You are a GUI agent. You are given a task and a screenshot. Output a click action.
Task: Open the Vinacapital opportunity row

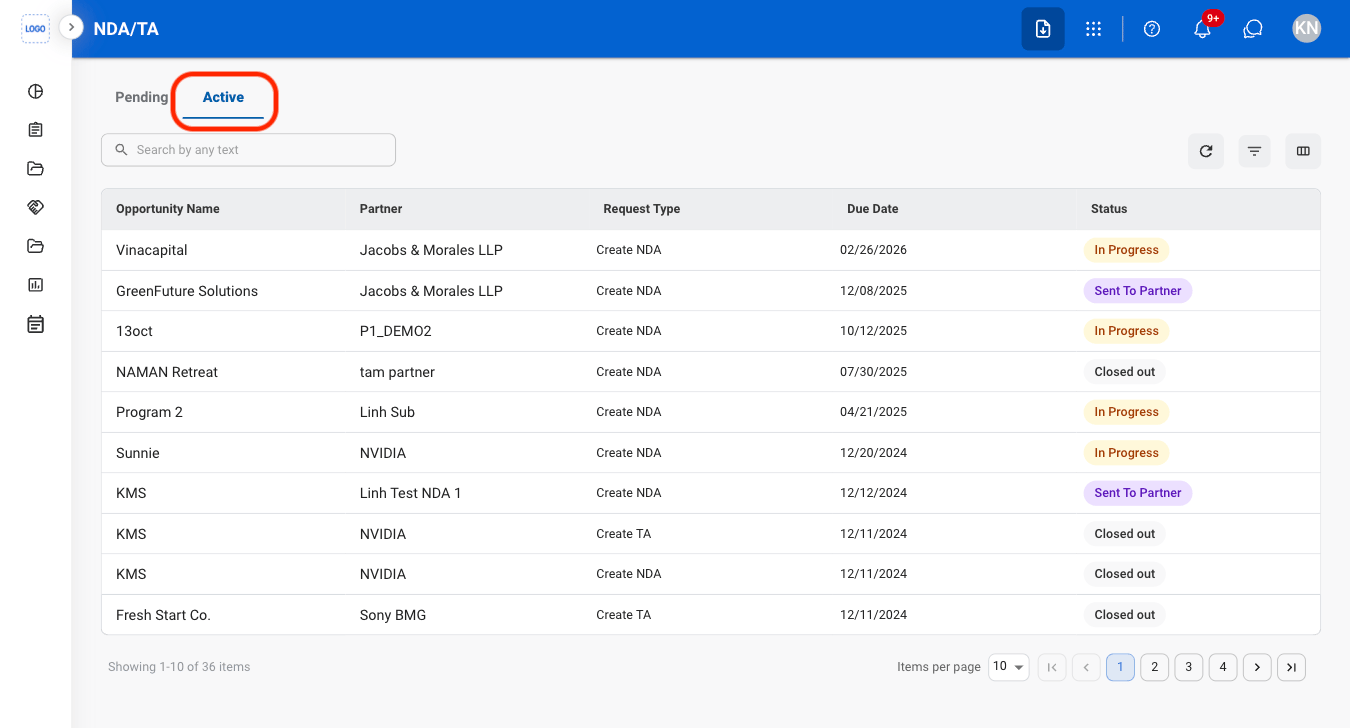pos(711,250)
